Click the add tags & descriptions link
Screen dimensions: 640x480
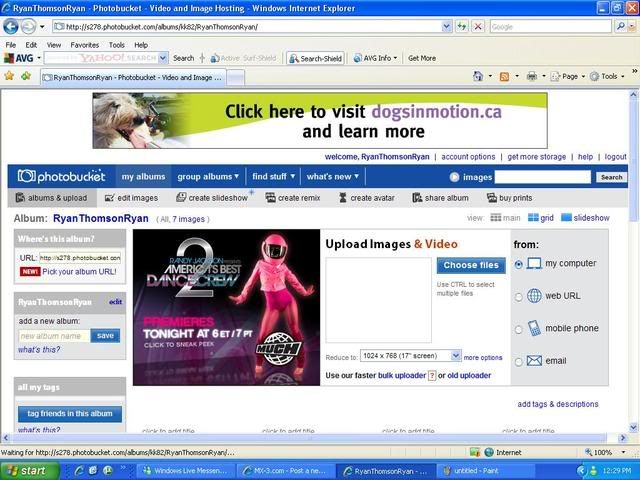tap(558, 404)
